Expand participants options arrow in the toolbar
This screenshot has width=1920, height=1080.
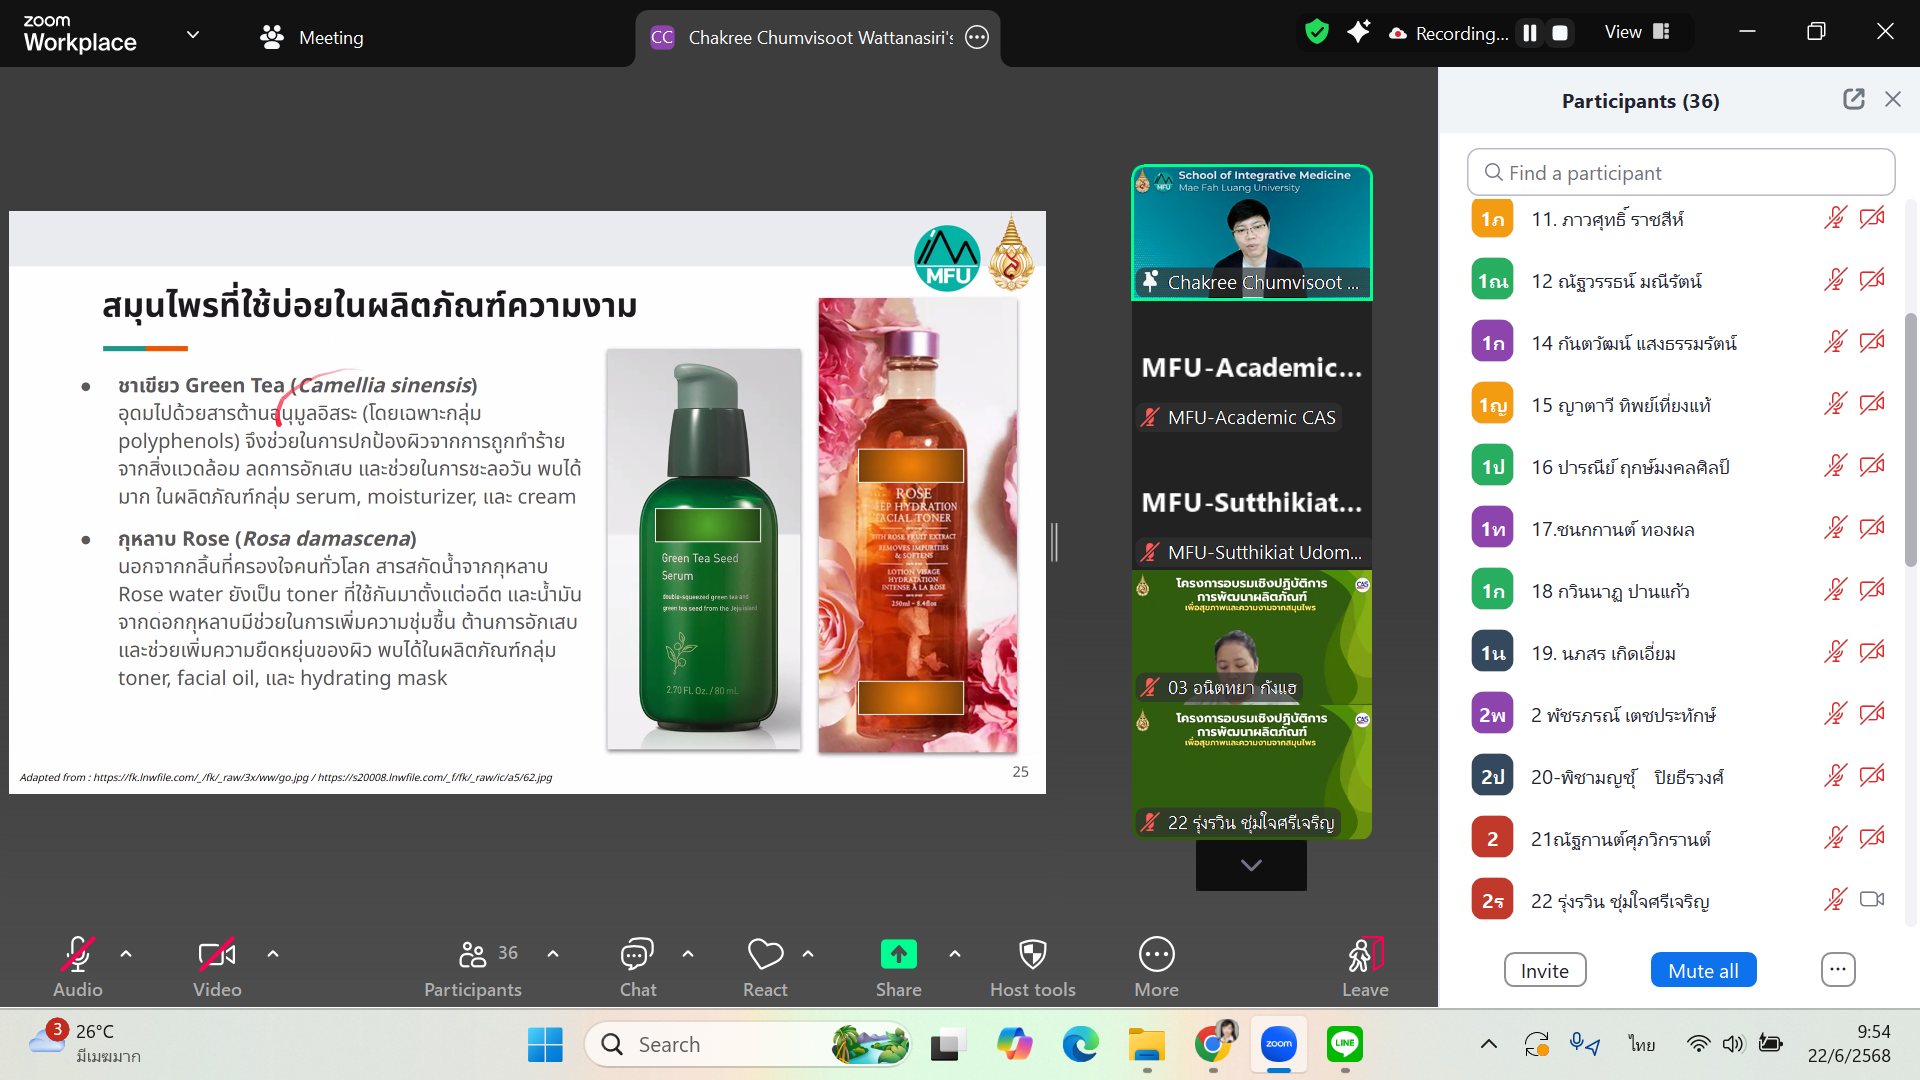553,954
